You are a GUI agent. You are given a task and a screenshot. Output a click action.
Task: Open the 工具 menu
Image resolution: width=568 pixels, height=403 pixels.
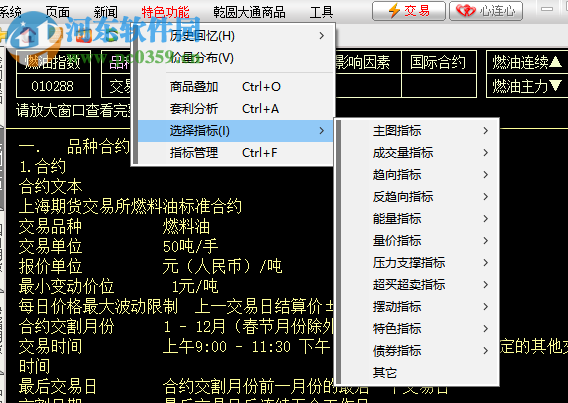pos(321,12)
